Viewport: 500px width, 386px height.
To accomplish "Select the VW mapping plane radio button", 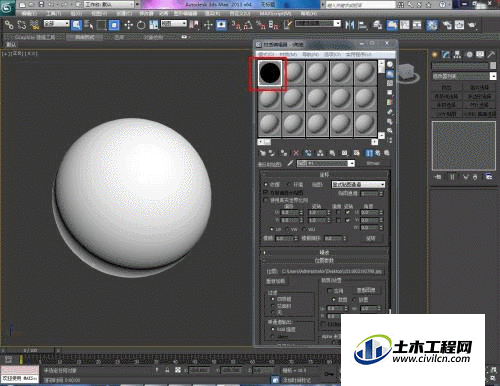I will pyautogui.click(x=288, y=229).
